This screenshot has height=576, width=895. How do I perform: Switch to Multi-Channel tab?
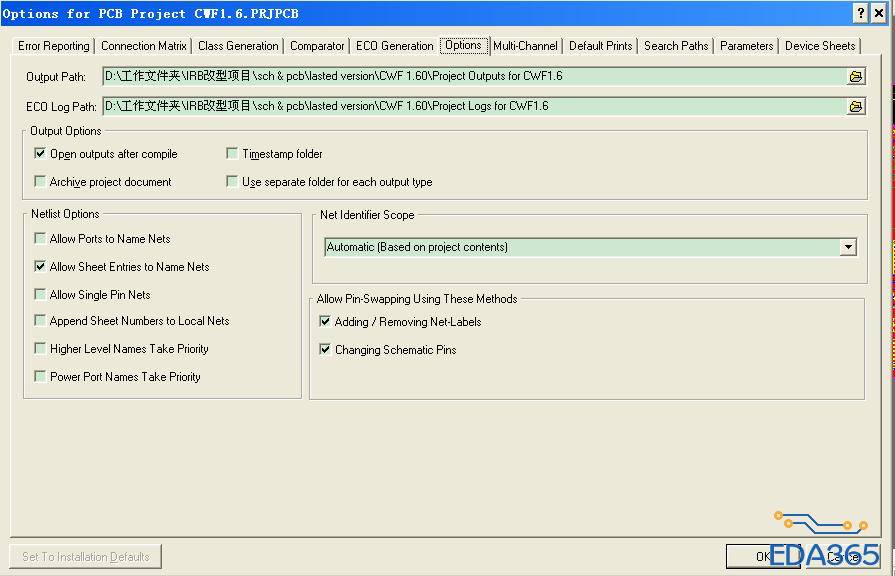tap(525, 46)
